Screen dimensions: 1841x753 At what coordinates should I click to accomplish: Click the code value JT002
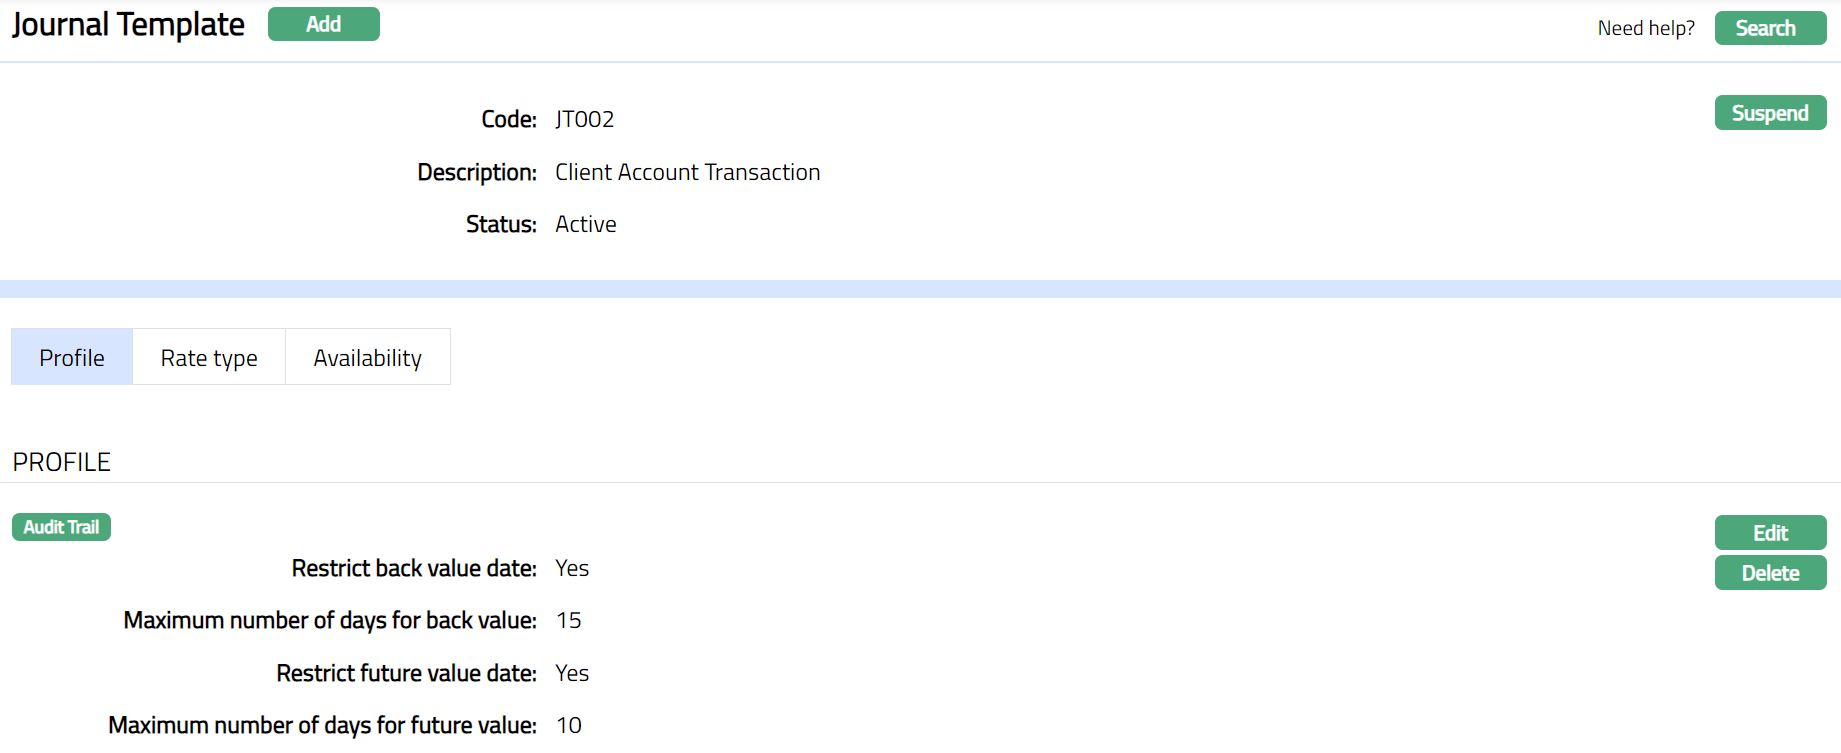tap(584, 120)
